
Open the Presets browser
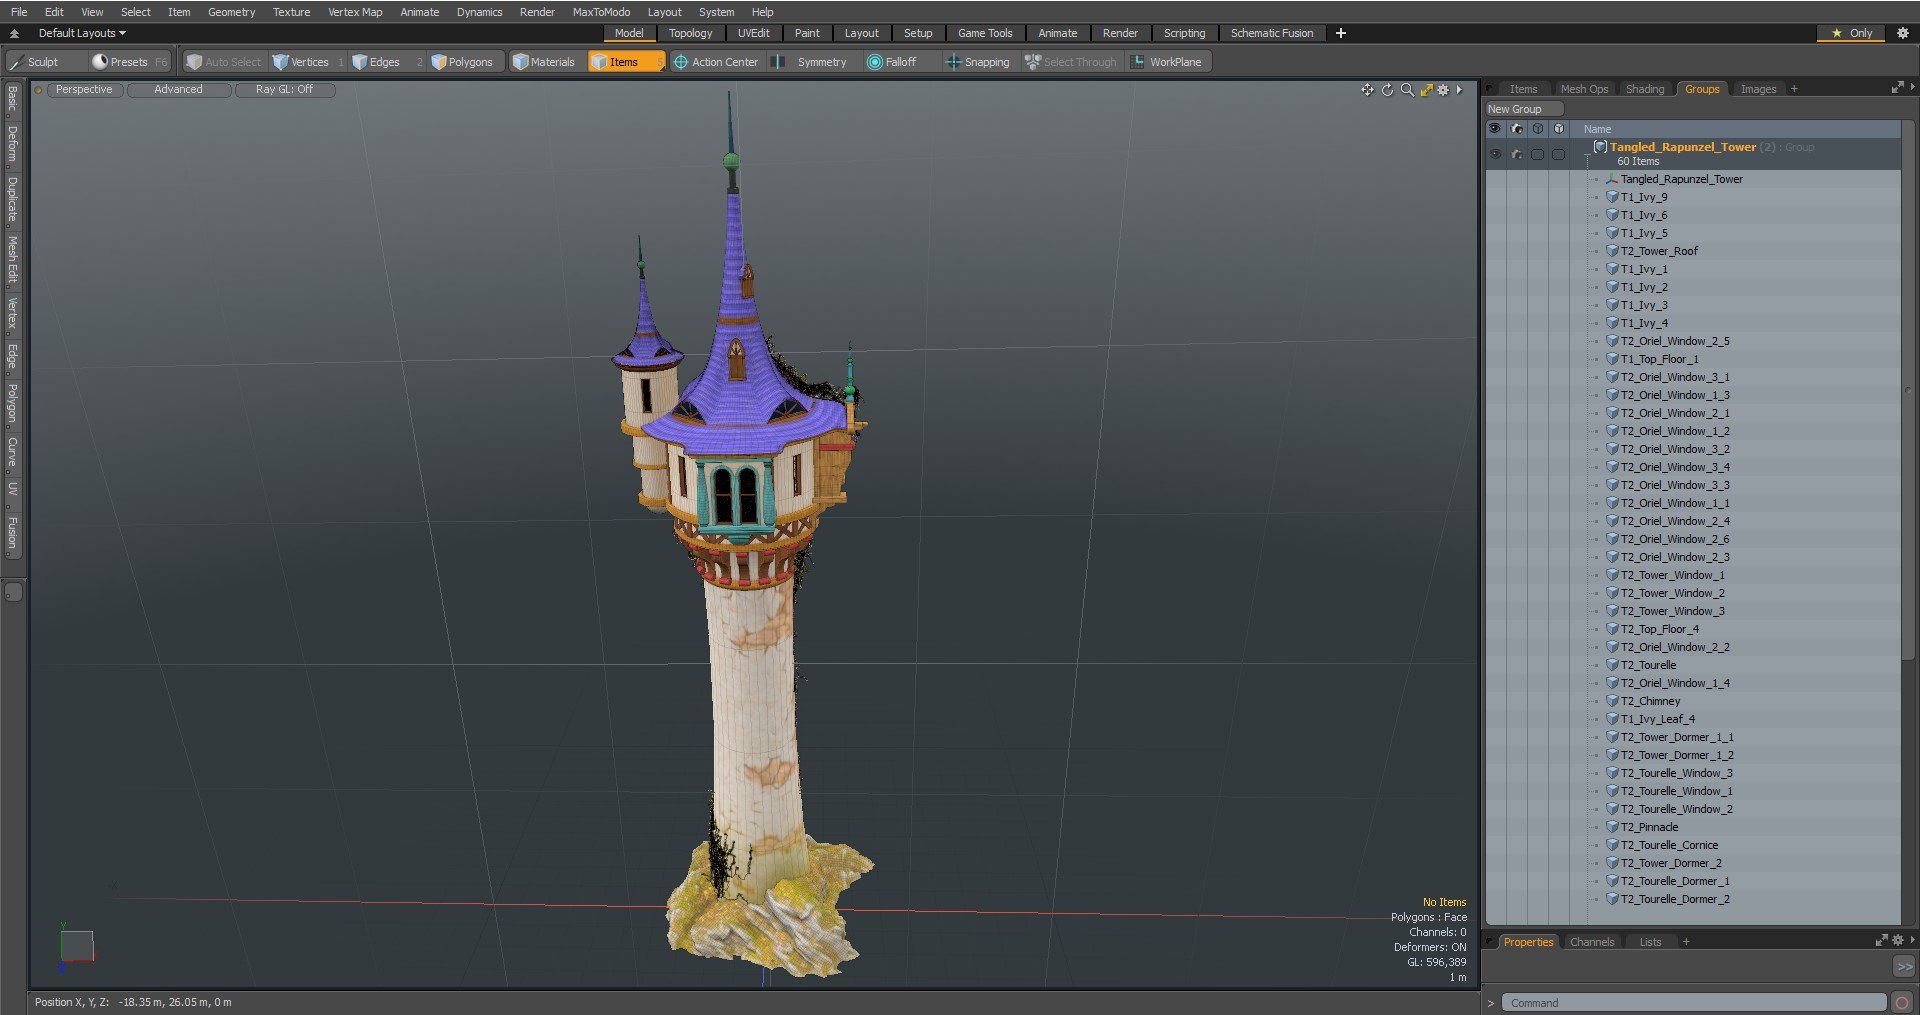pos(129,62)
